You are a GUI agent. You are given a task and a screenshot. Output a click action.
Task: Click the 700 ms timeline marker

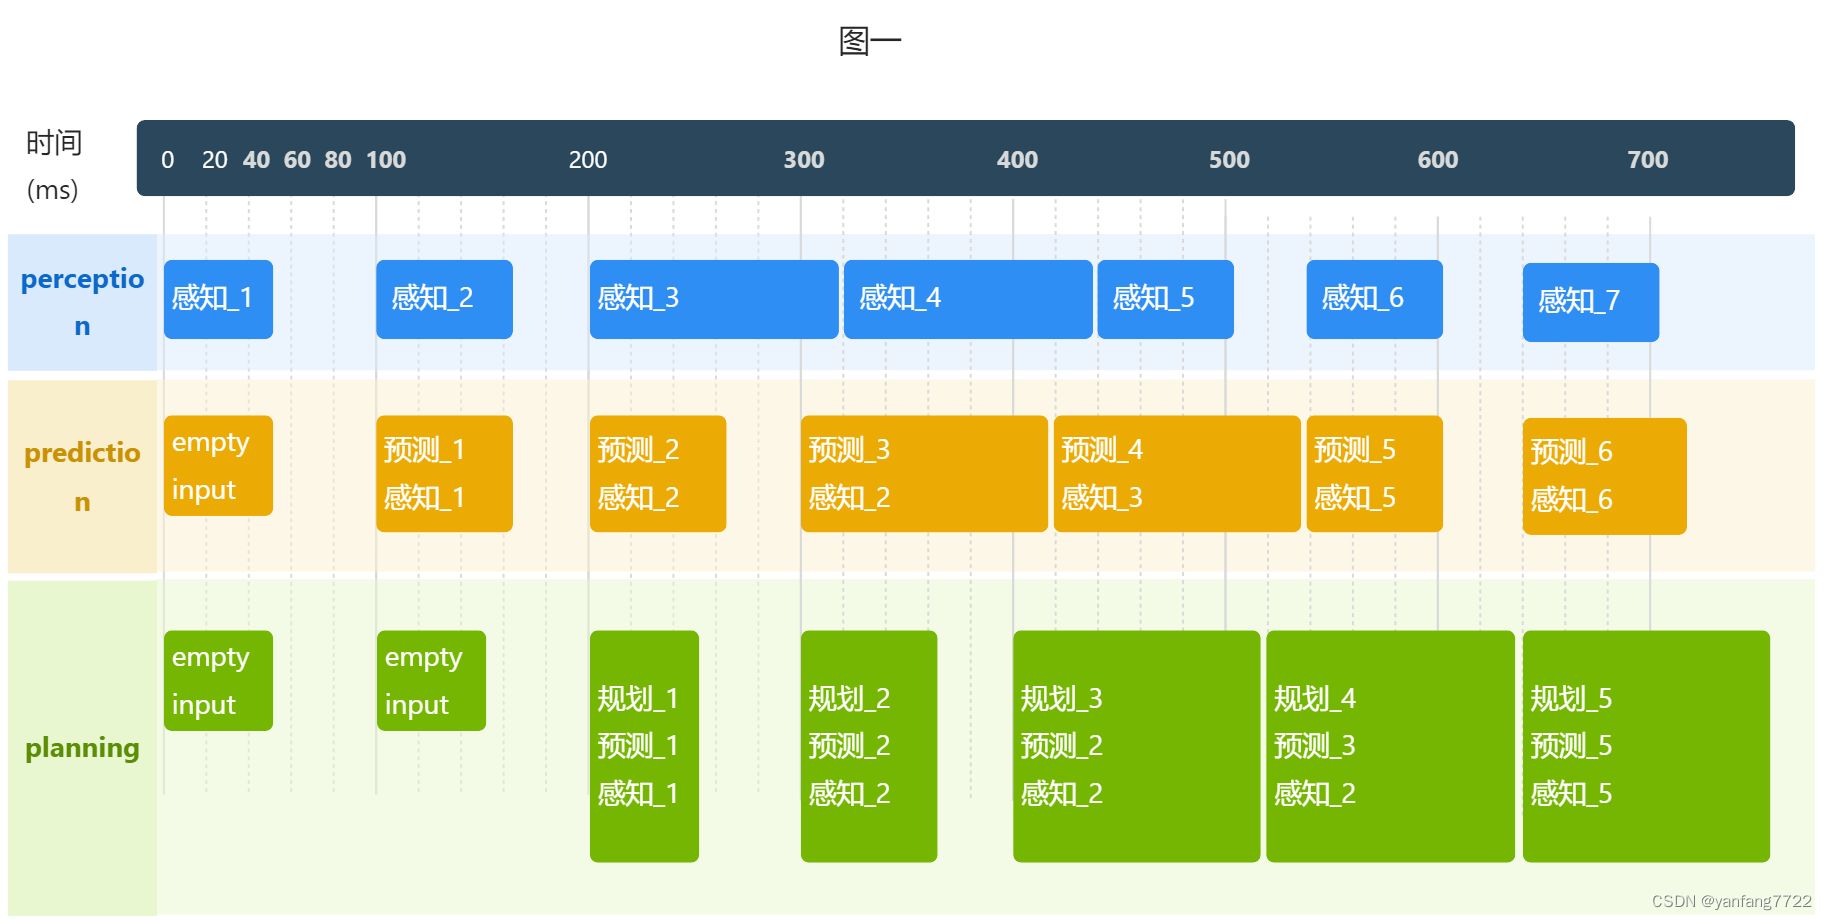[x=1648, y=160]
